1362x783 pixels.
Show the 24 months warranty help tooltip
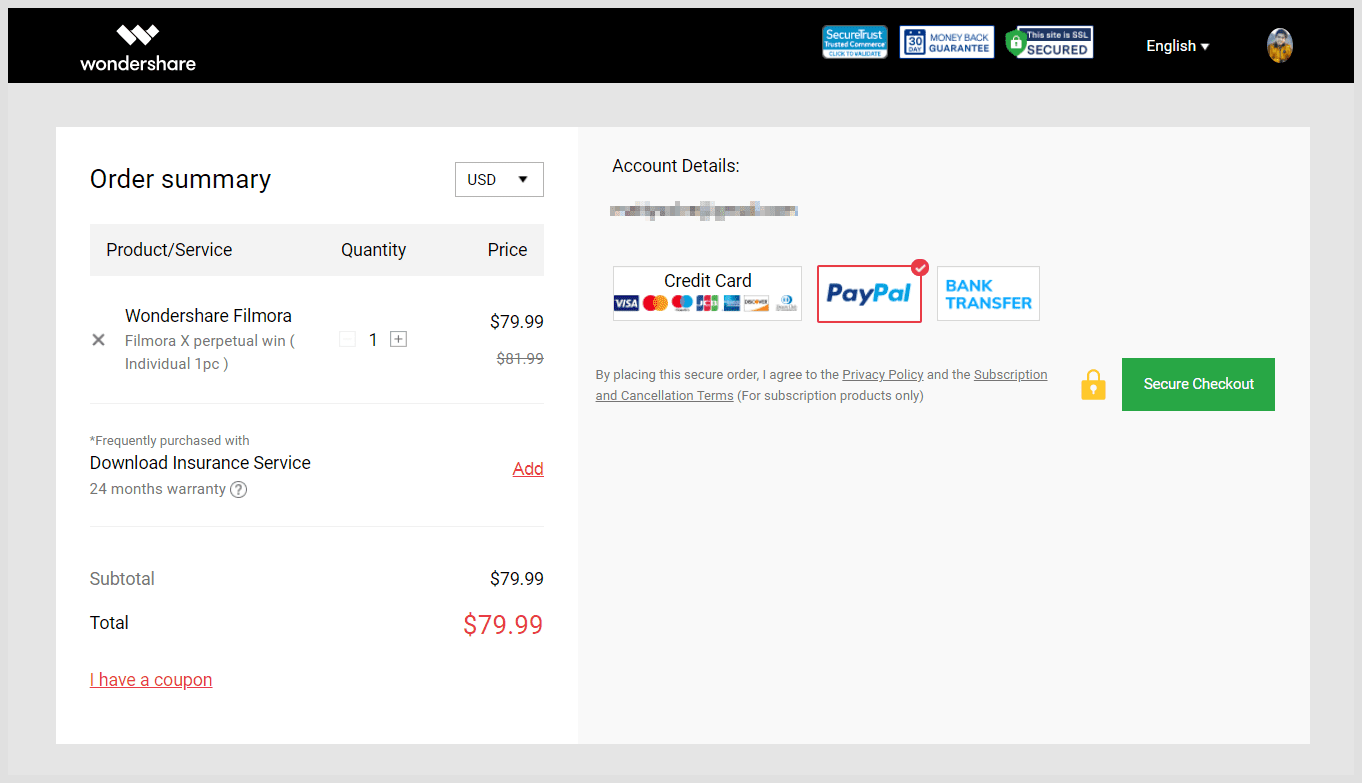239,490
